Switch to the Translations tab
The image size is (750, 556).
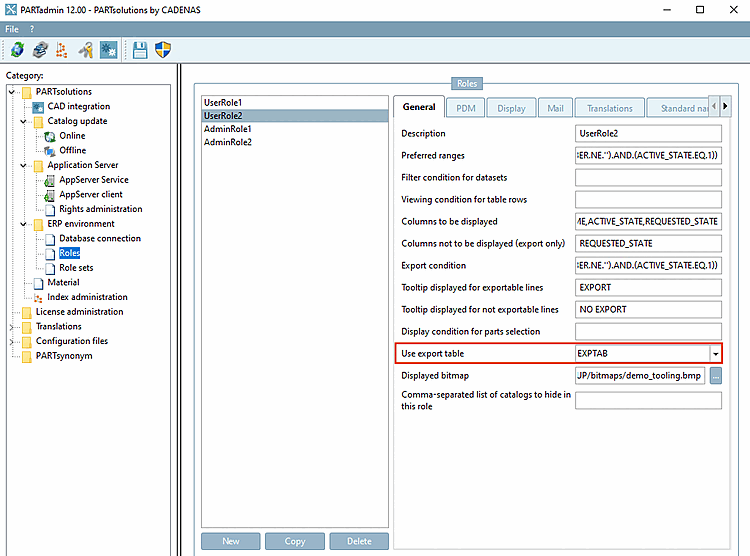coord(609,108)
